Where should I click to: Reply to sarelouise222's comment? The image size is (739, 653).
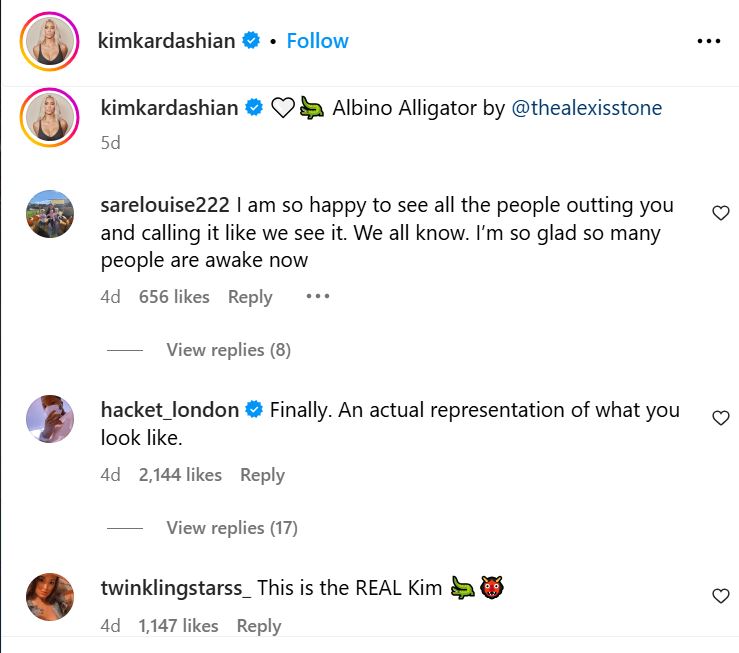(250, 297)
